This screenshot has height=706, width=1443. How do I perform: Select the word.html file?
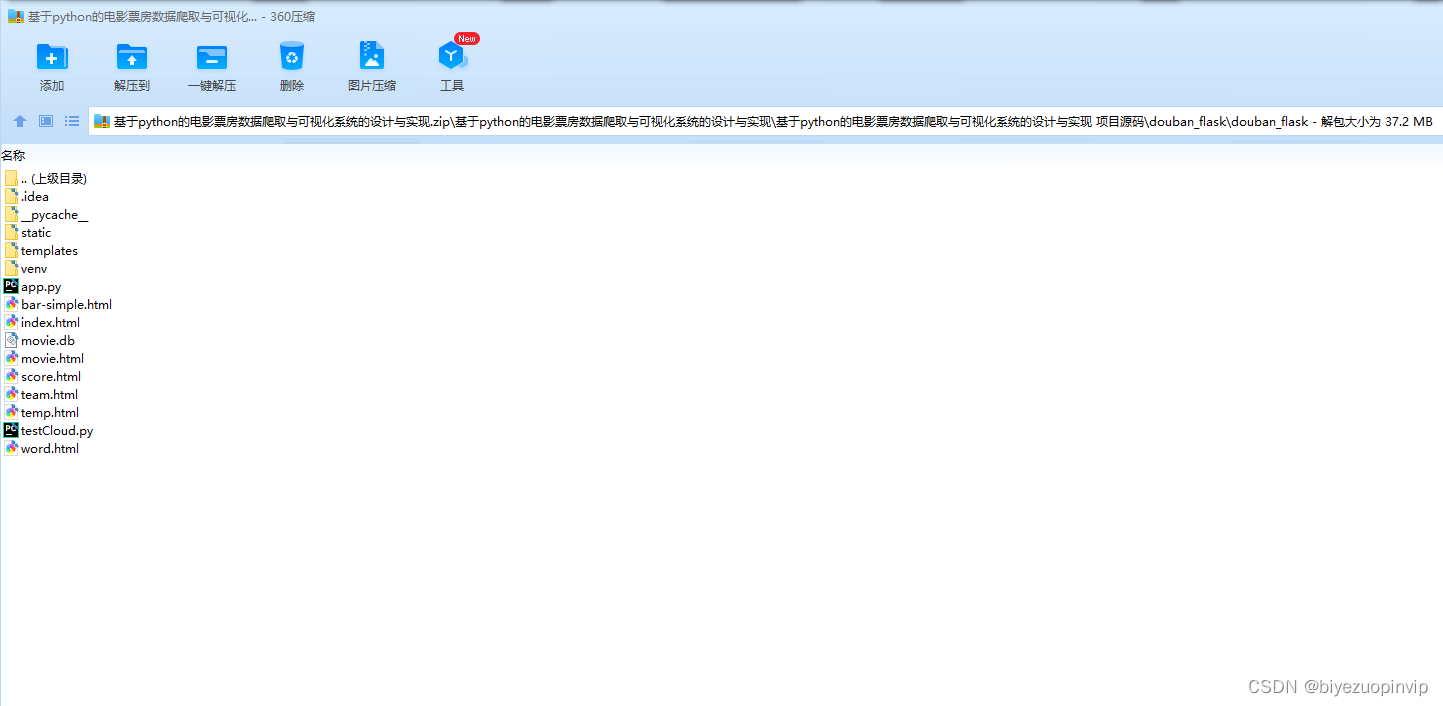pyautogui.click(x=49, y=448)
